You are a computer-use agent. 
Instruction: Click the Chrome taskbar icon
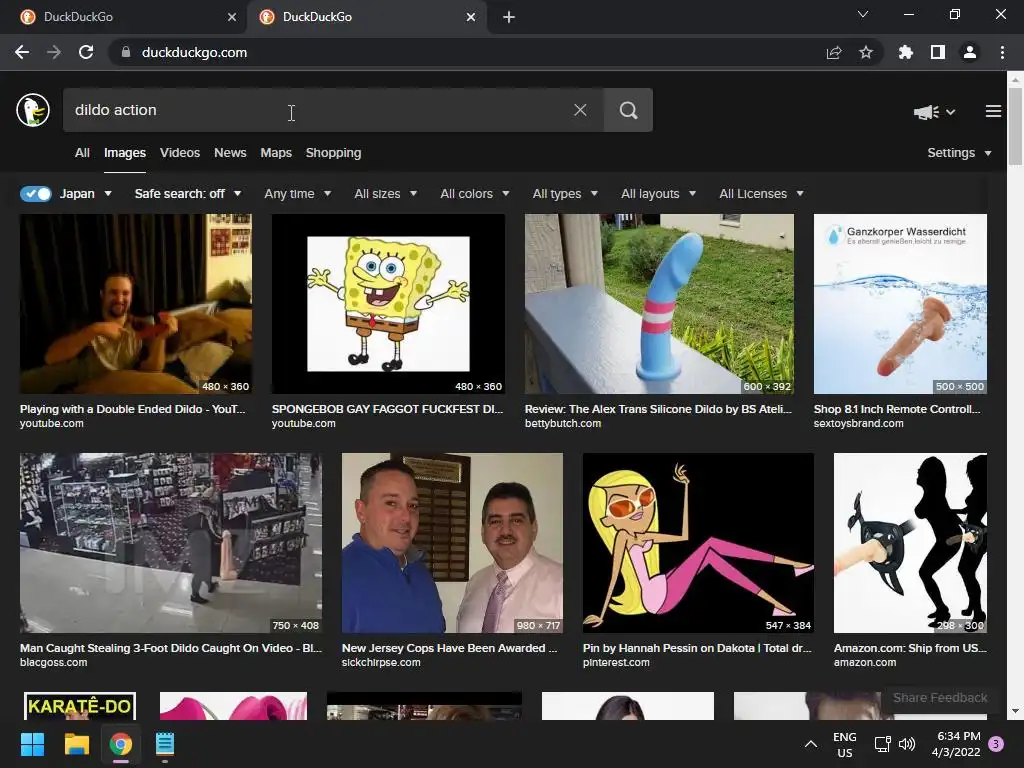[x=120, y=744]
